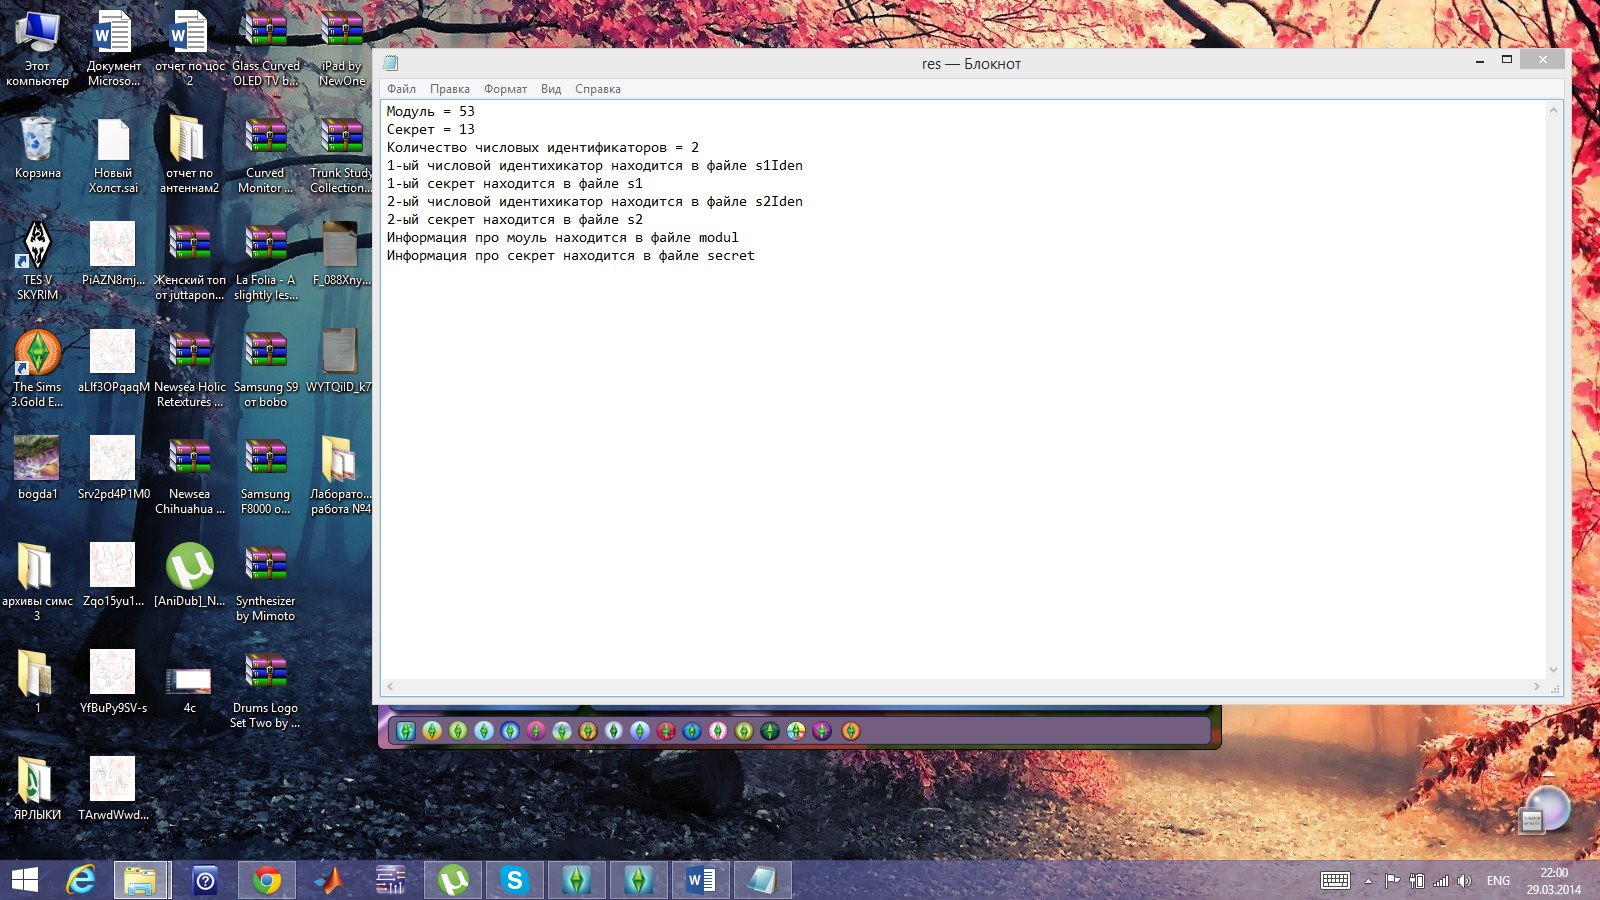1600x900 pixels.
Task: Click the vertical scrollbar up arrow in Notepad
Action: [1553, 110]
